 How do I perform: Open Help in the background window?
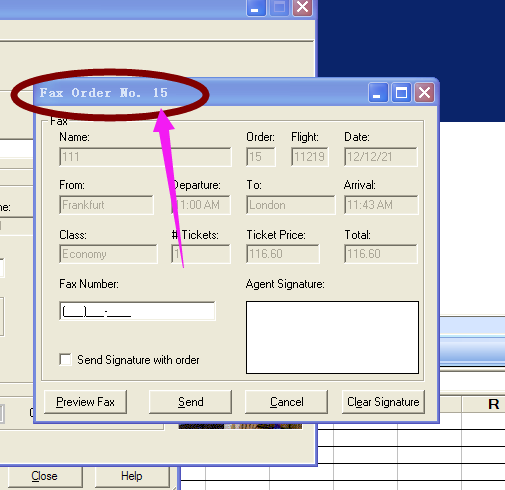(132, 477)
